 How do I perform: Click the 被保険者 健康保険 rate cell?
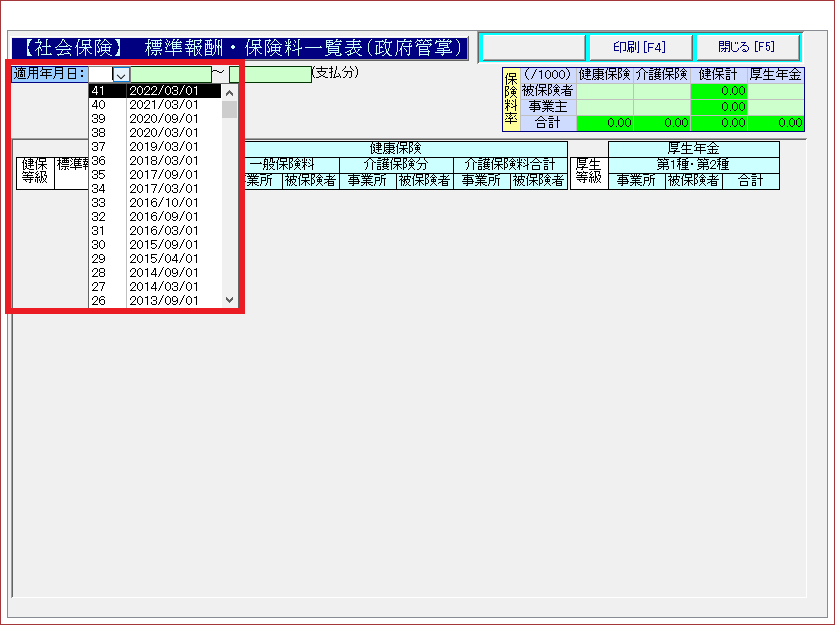pos(605,91)
